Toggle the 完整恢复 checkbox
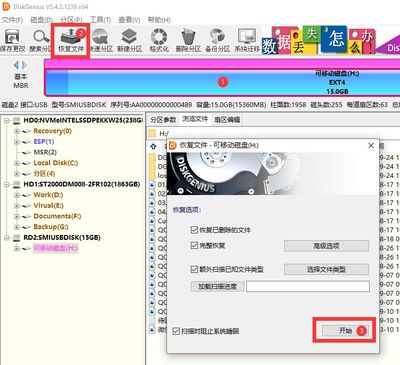This screenshot has height=365, width=400. [194, 245]
